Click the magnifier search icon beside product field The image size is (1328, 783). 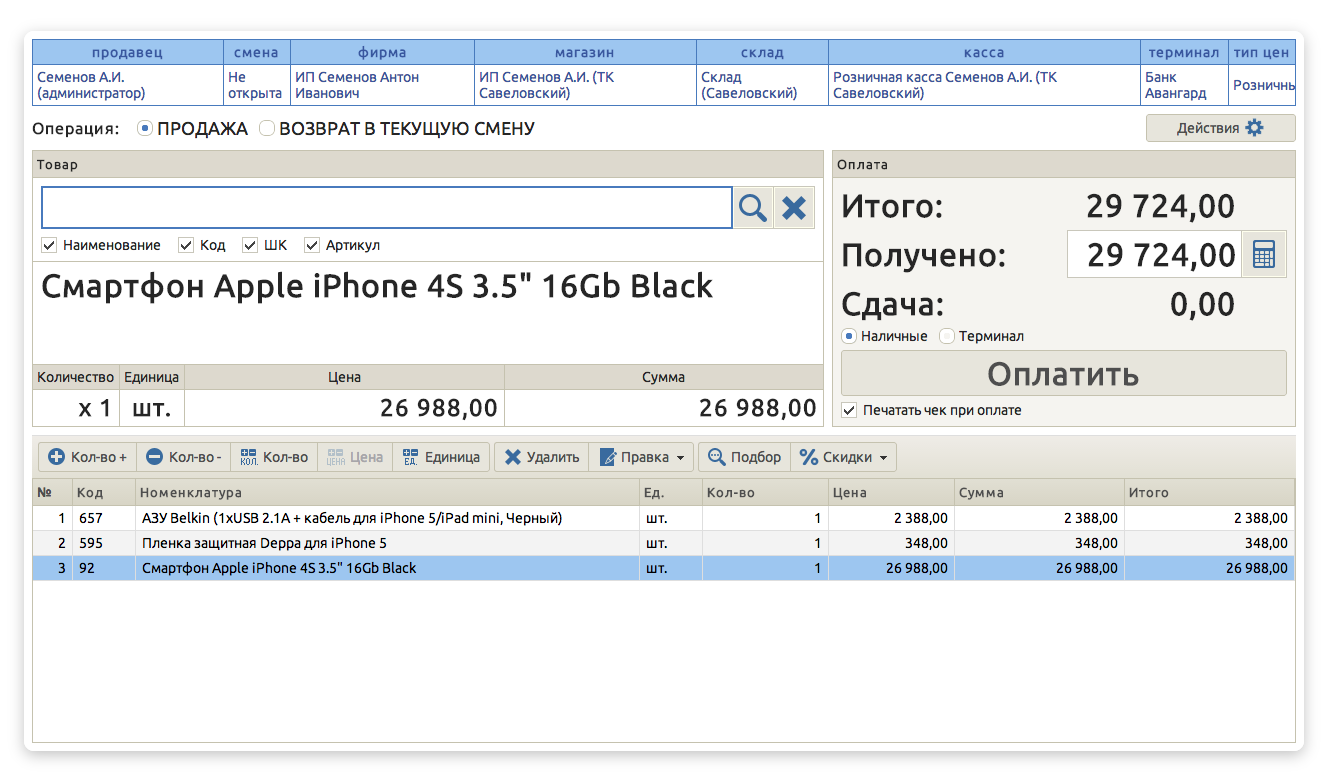pos(752,208)
